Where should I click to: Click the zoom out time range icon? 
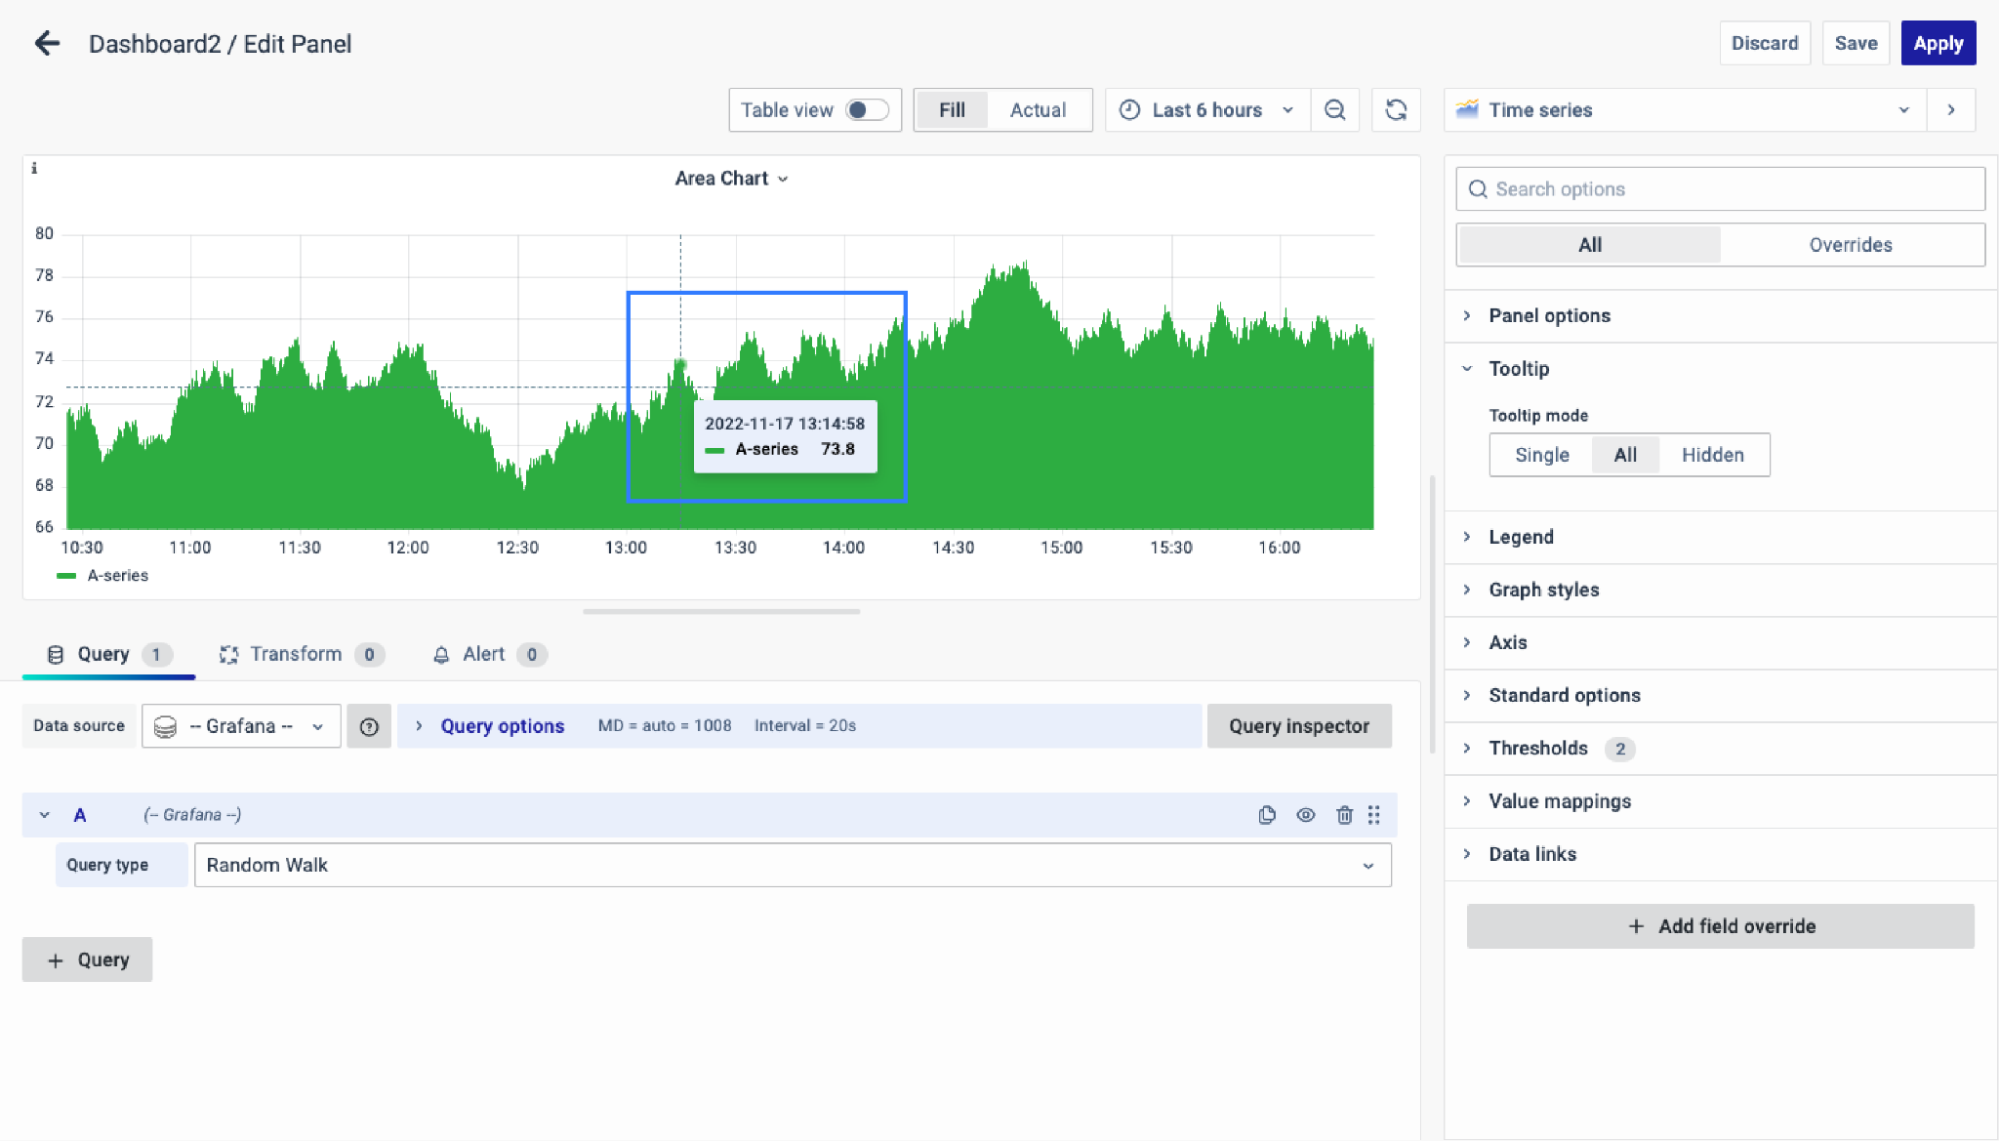click(1334, 110)
